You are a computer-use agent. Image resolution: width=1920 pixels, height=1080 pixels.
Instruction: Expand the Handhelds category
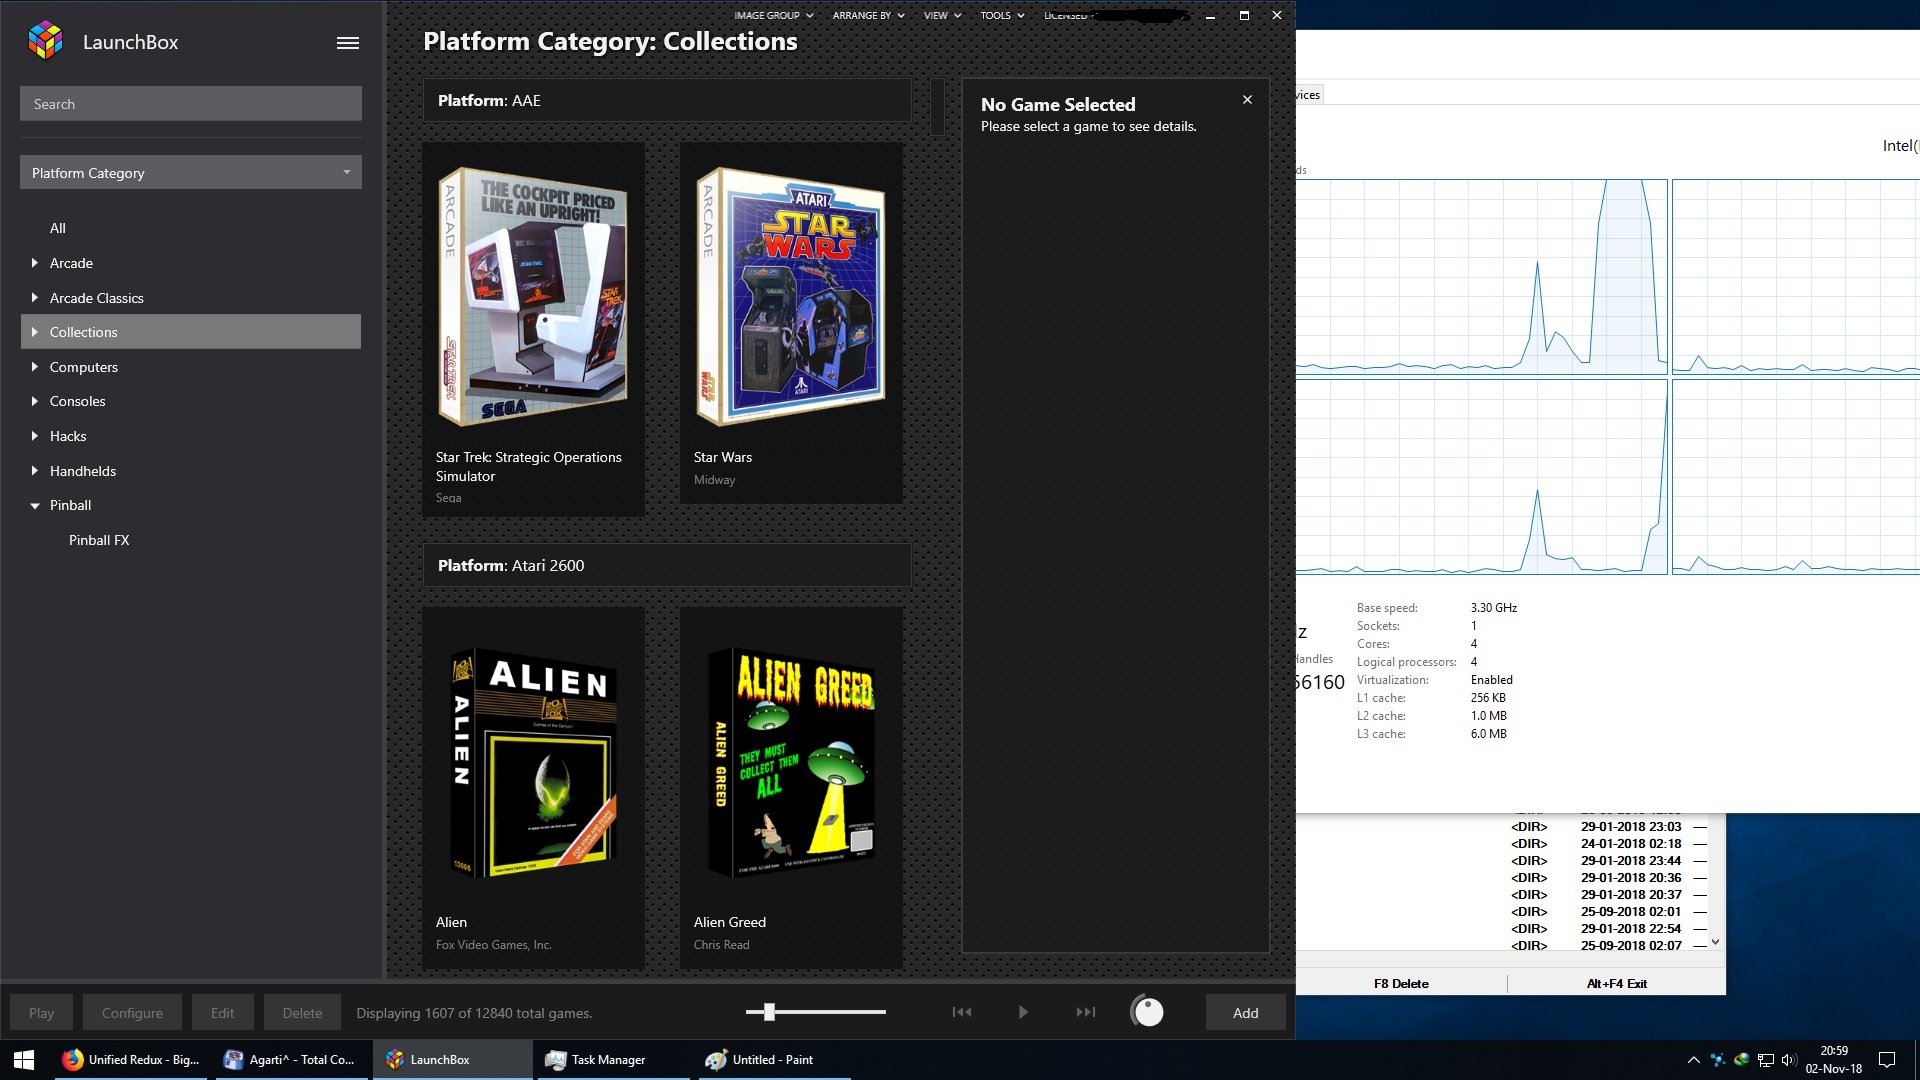[35, 471]
